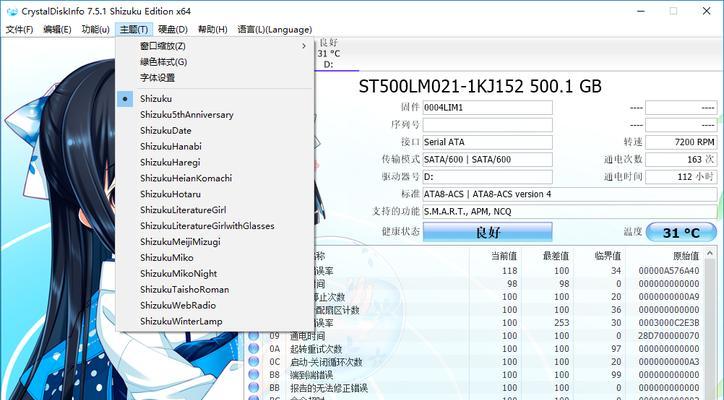Open the 文件(F) menu

click(x=19, y=30)
